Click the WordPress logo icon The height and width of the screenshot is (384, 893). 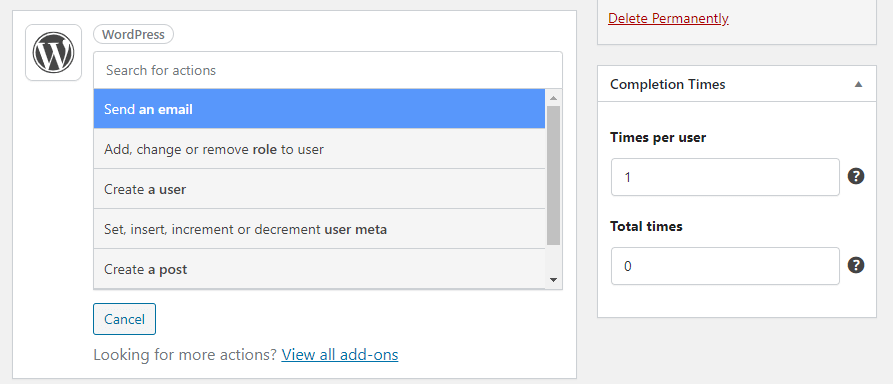click(x=54, y=52)
